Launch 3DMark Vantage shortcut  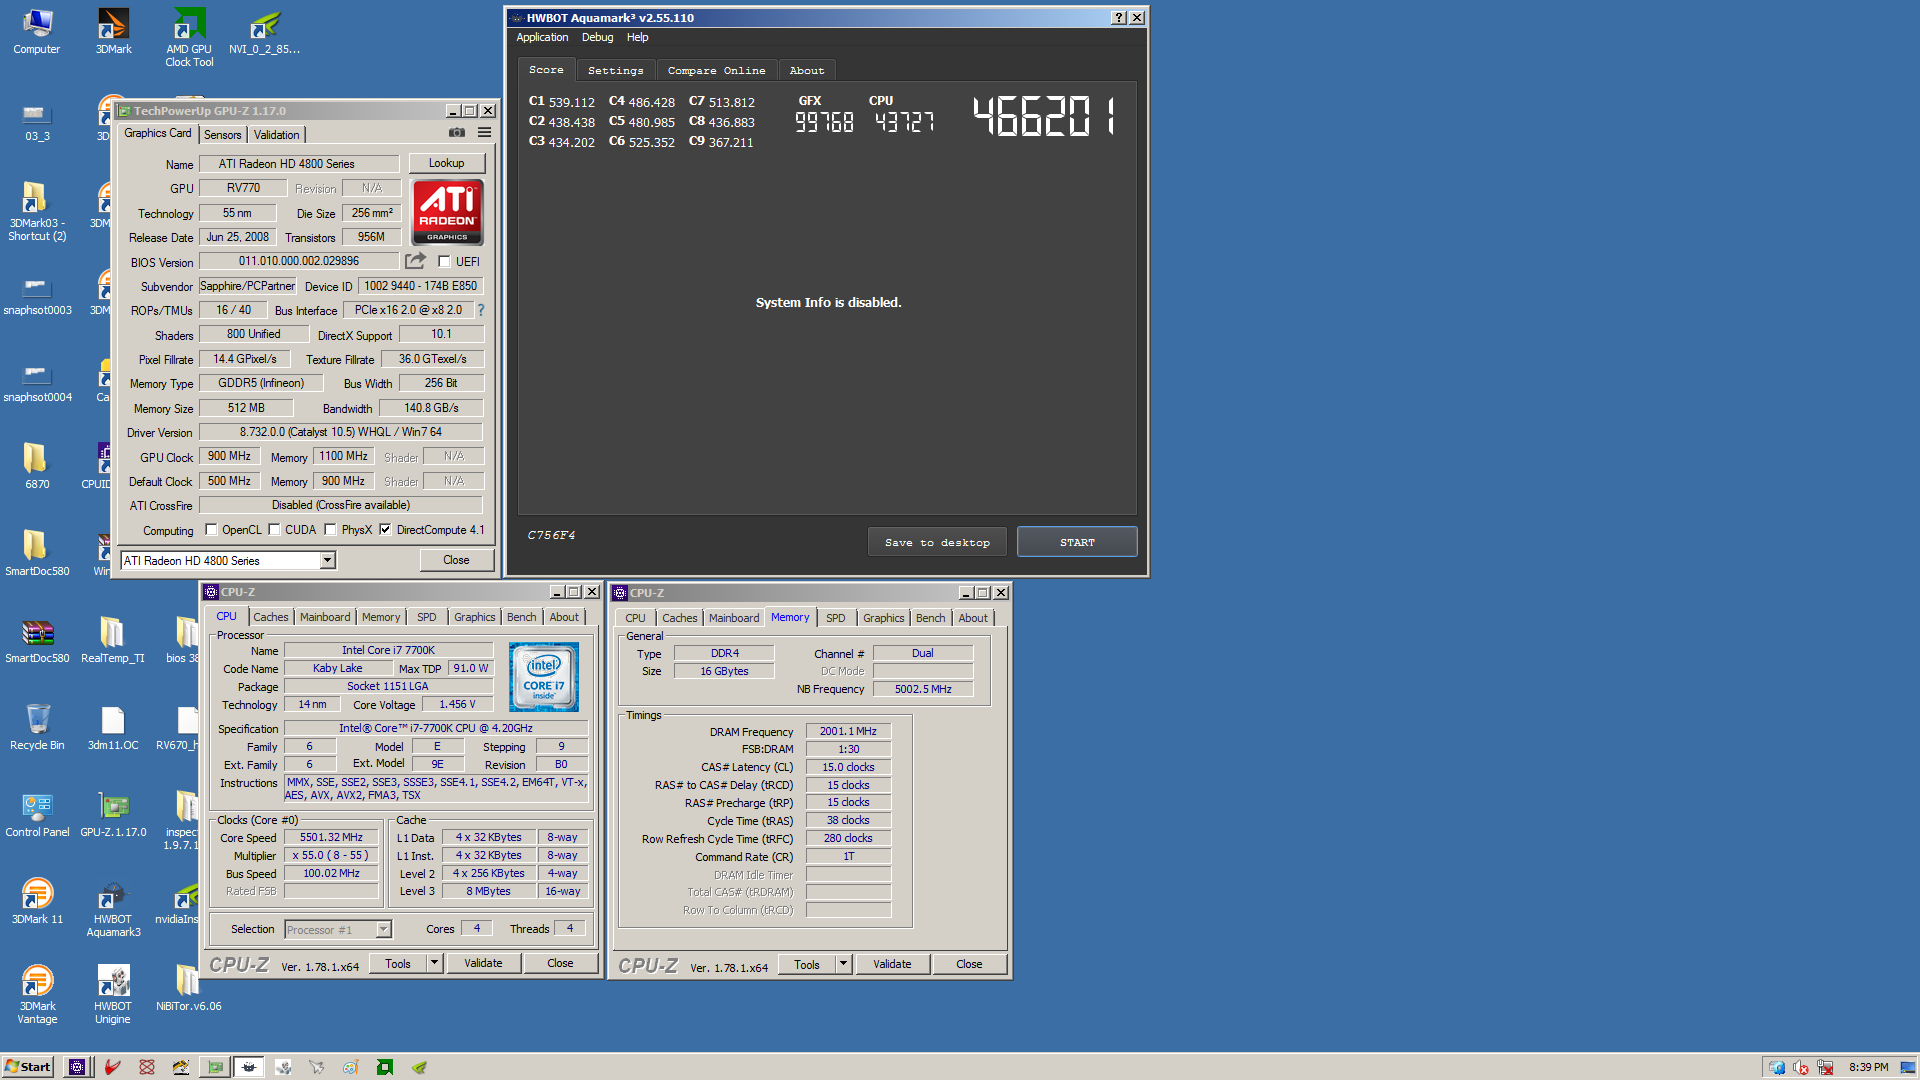point(37,995)
